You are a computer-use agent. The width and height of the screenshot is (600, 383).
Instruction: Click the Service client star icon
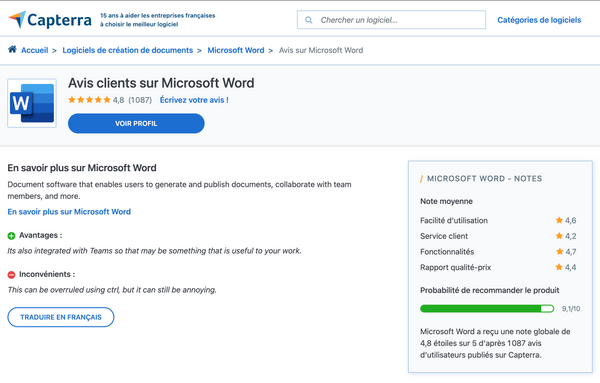pos(559,236)
